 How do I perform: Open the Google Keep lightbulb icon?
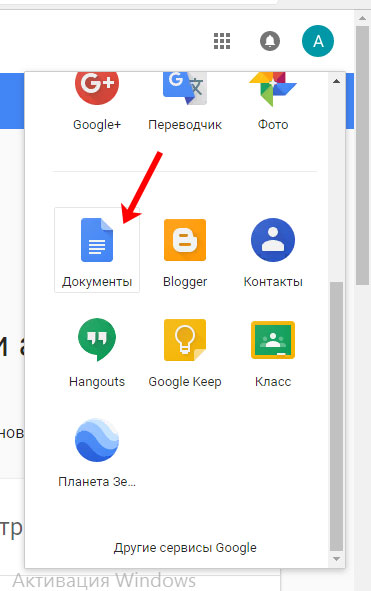[x=185, y=340]
